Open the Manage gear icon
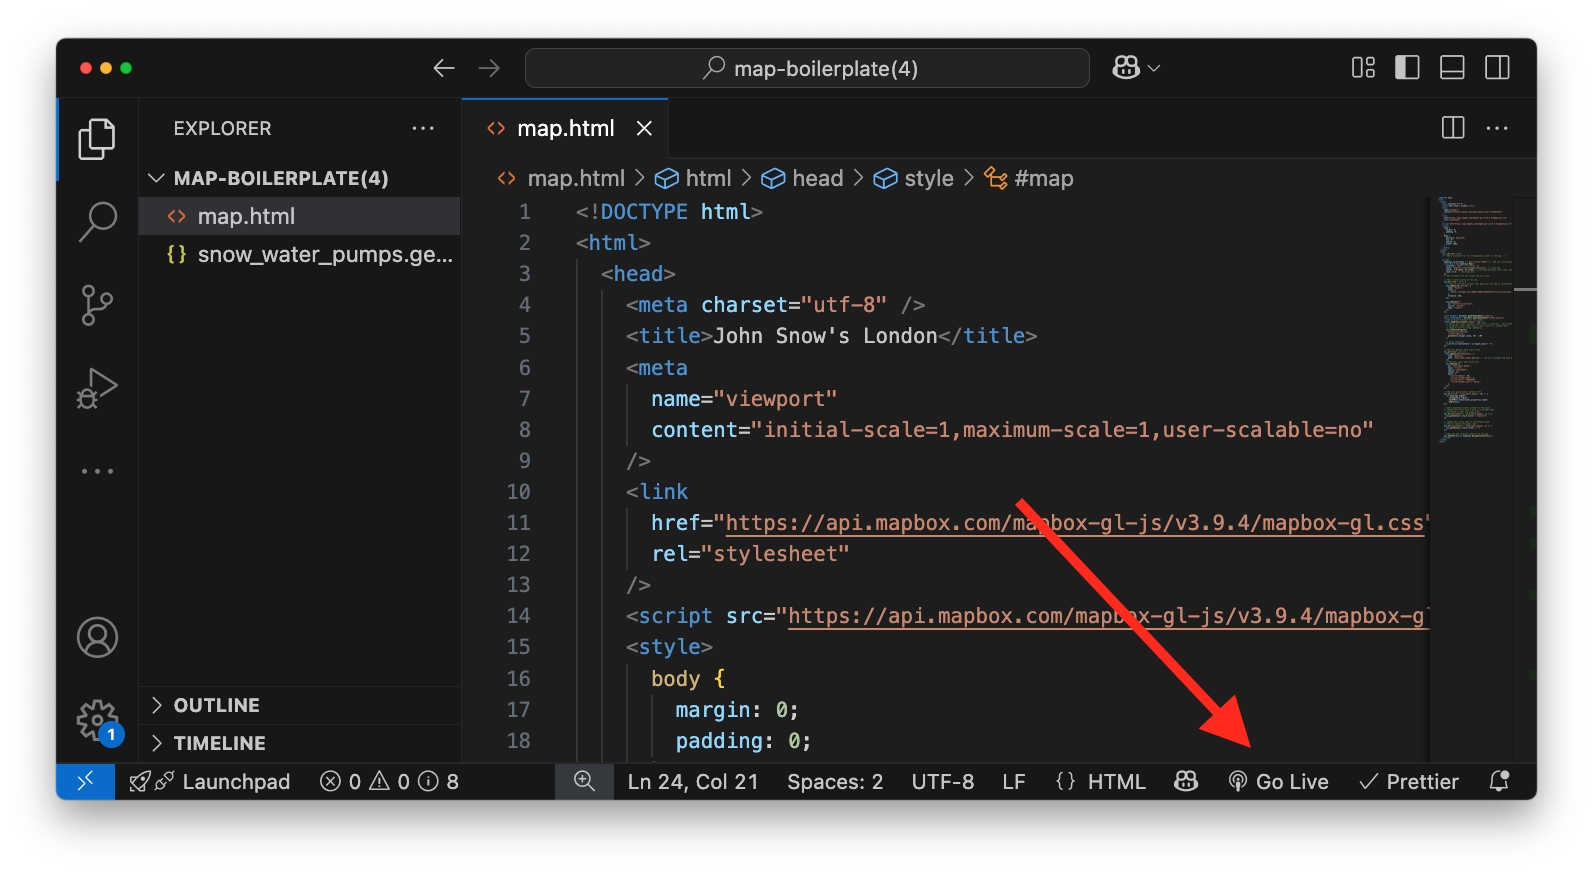 [x=97, y=719]
